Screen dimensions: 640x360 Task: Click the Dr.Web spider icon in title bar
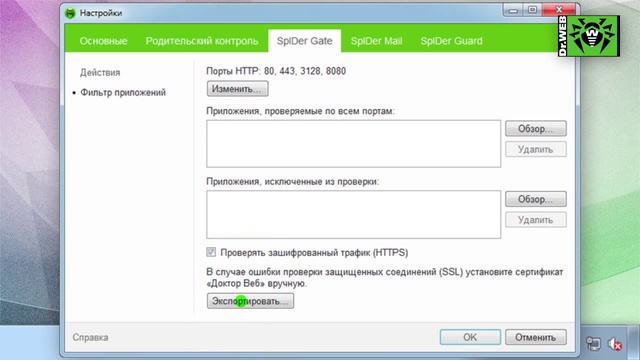pyautogui.click(x=70, y=13)
